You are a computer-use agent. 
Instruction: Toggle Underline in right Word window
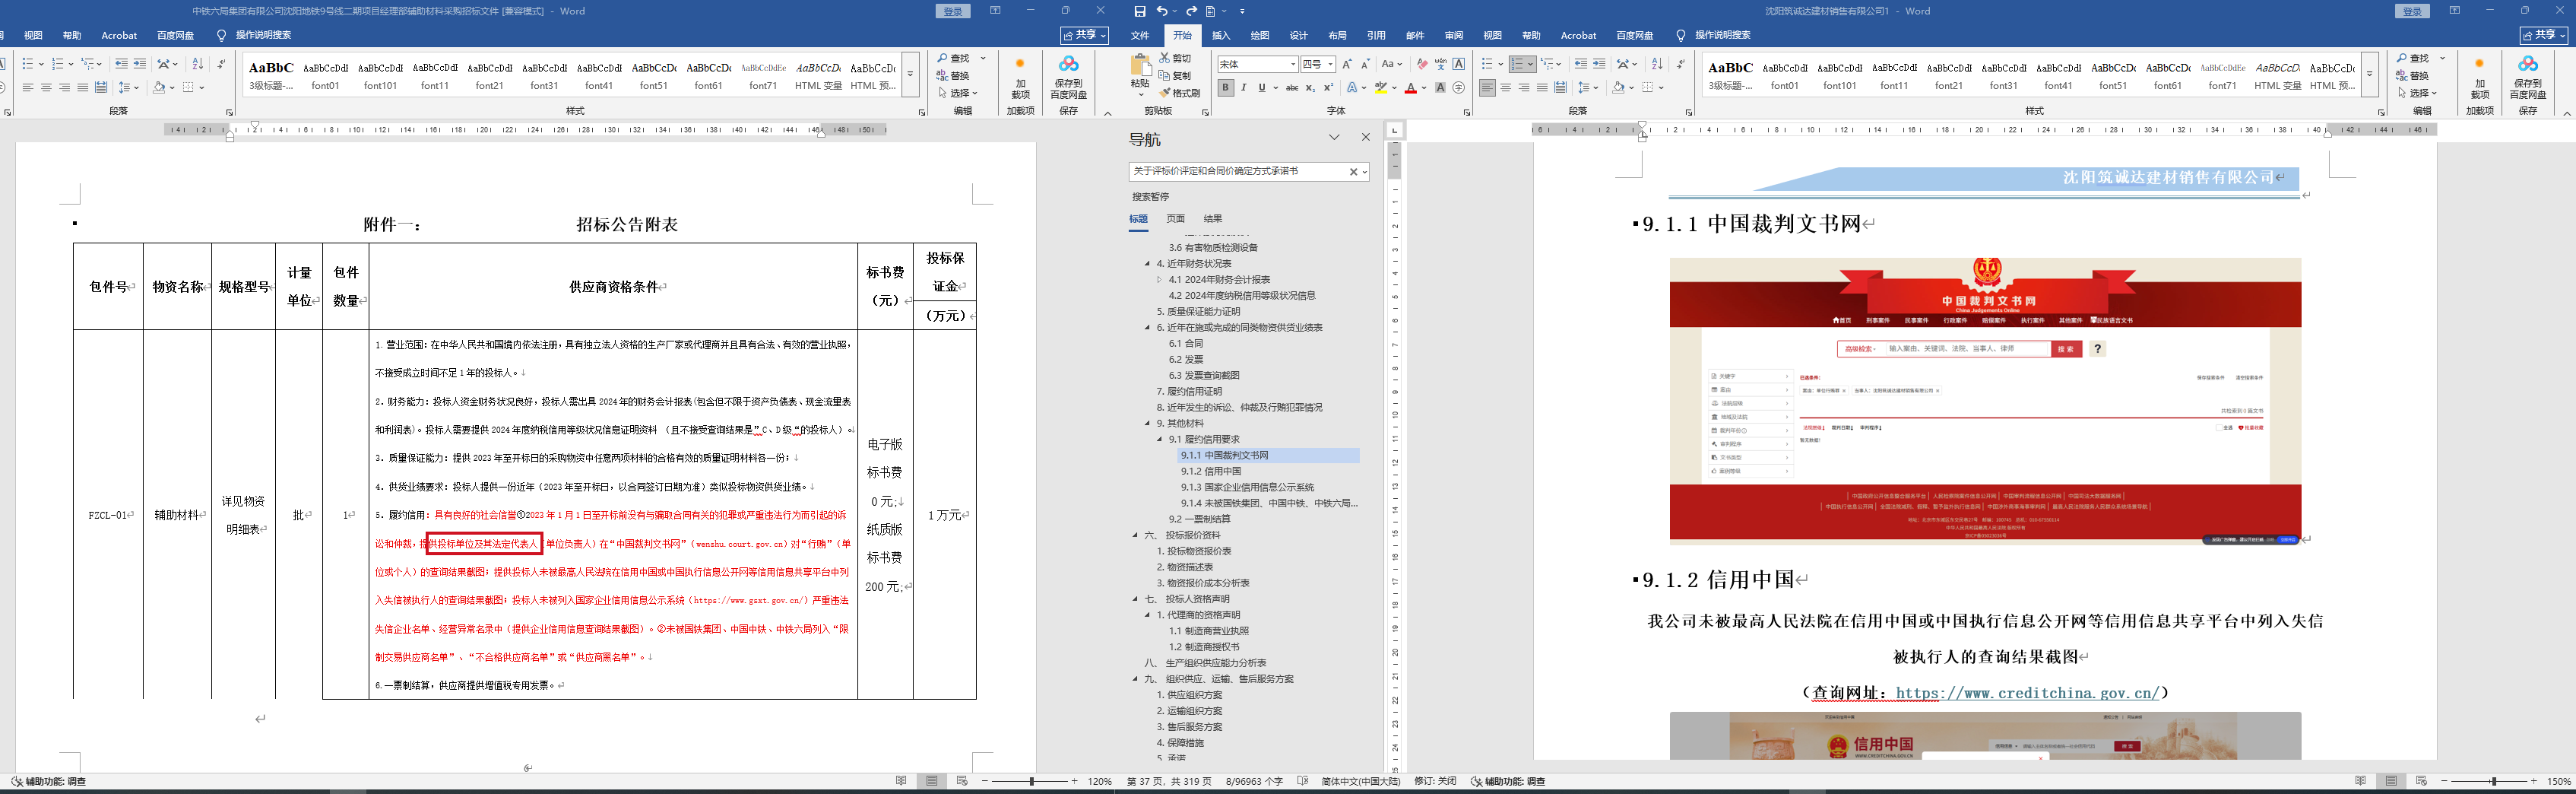(1262, 88)
